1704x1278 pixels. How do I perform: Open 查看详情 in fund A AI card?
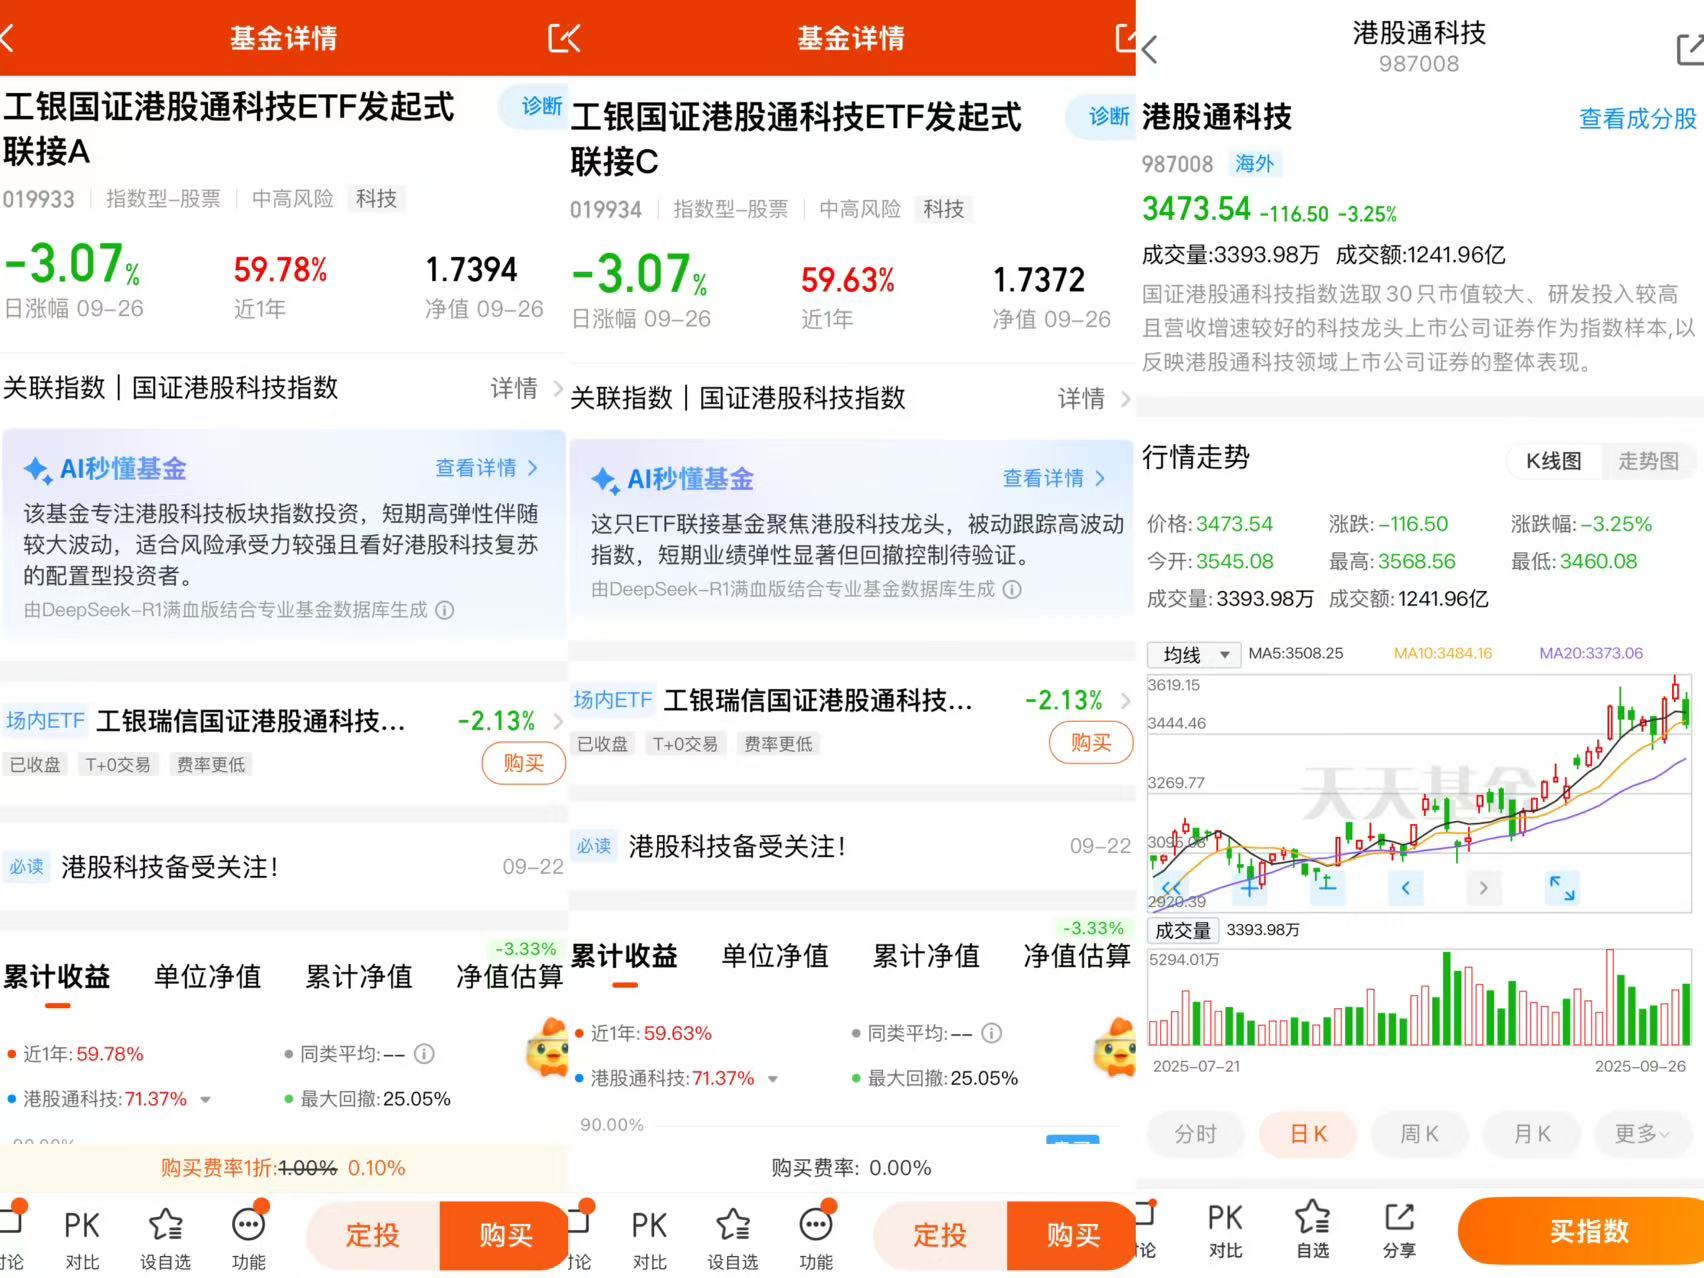(486, 467)
